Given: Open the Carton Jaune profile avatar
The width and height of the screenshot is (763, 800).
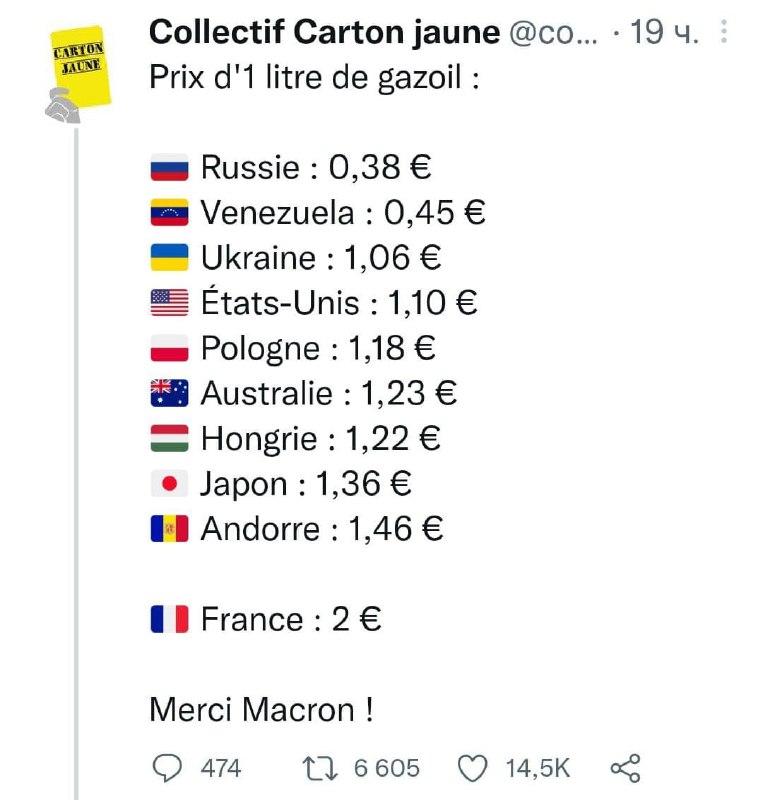Looking at the screenshot, I should (x=78, y=74).
